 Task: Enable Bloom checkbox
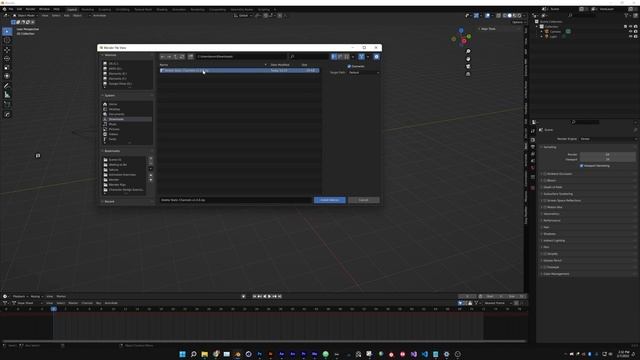point(545,180)
